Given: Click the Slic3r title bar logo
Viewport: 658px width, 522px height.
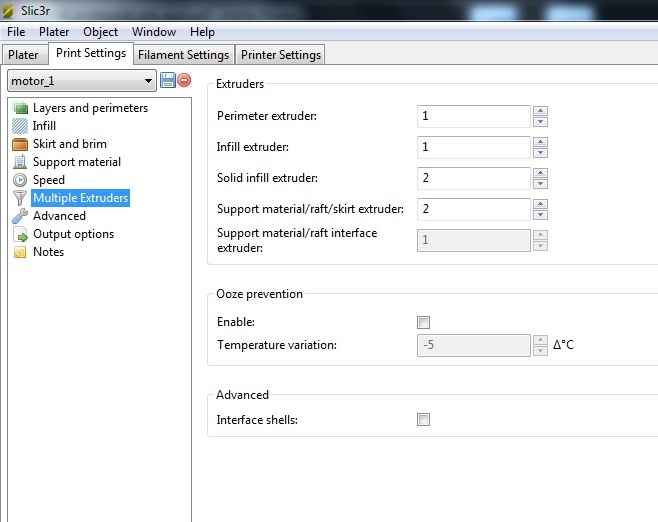Looking at the screenshot, I should tap(8, 10).
